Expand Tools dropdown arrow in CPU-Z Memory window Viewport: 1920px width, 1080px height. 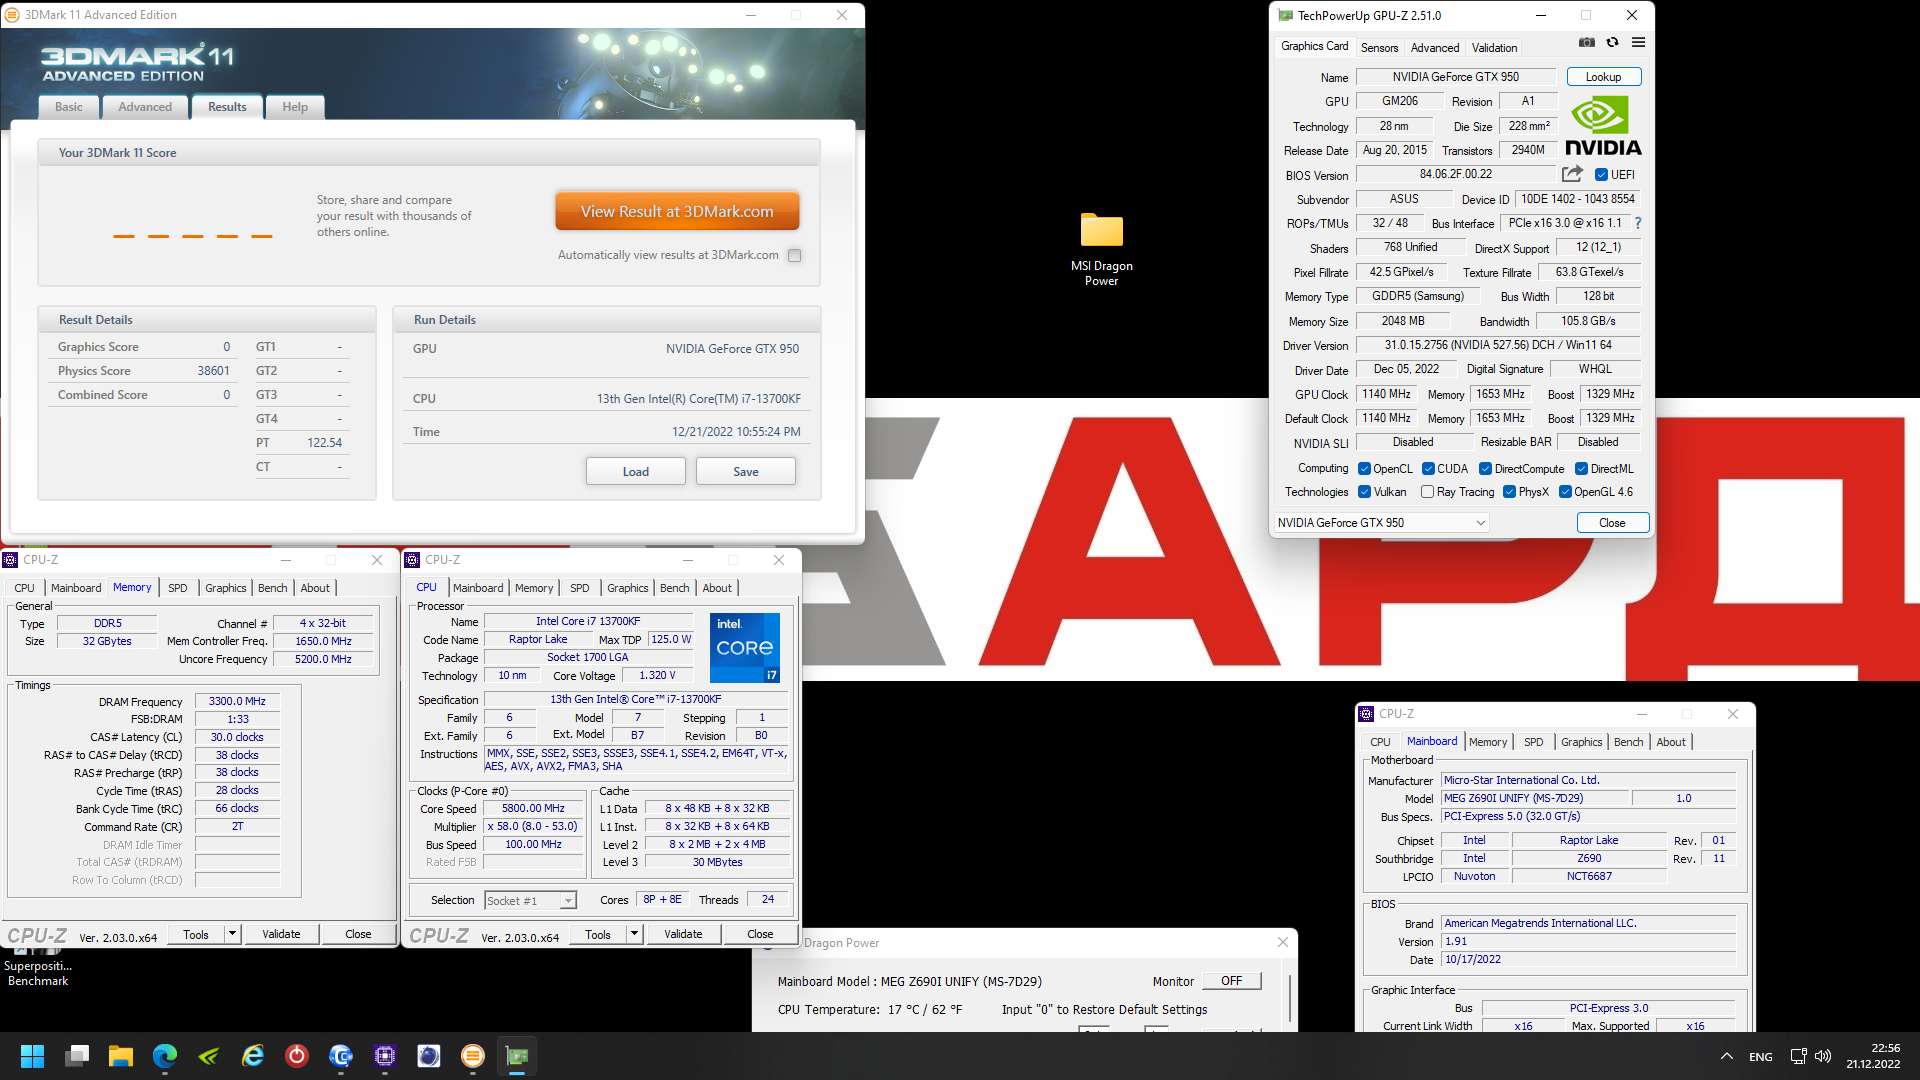click(x=232, y=934)
